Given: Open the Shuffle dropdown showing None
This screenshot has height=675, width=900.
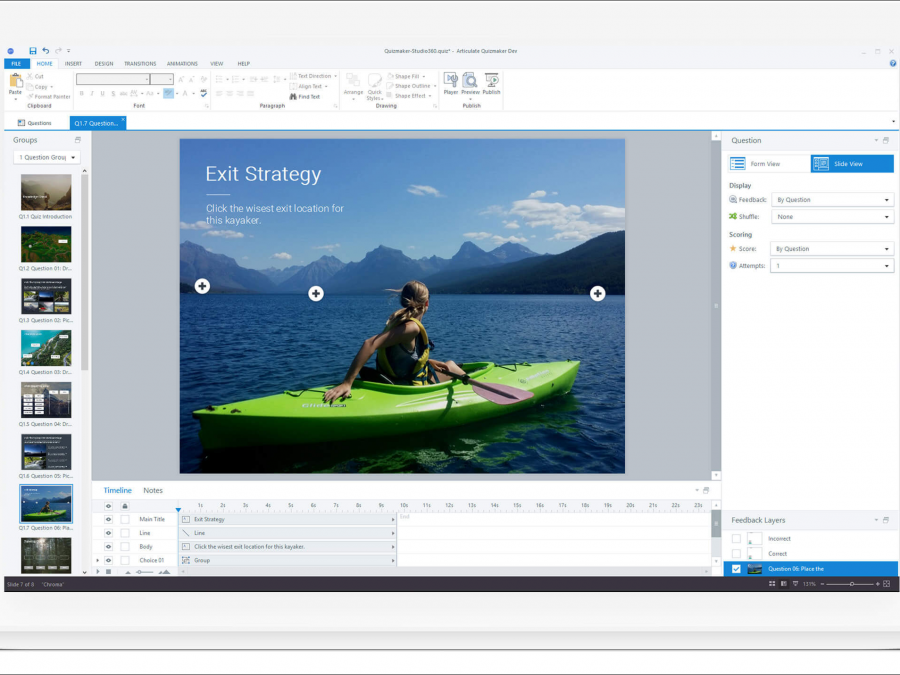Looking at the screenshot, I should tap(832, 217).
